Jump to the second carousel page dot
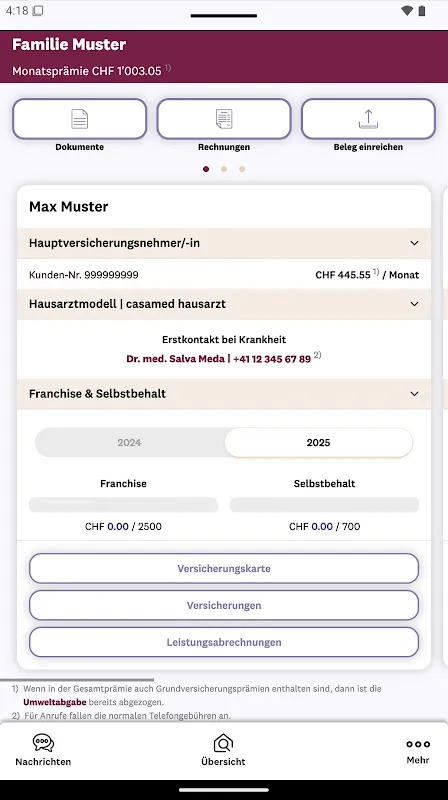The width and height of the screenshot is (448, 800). click(x=223, y=169)
